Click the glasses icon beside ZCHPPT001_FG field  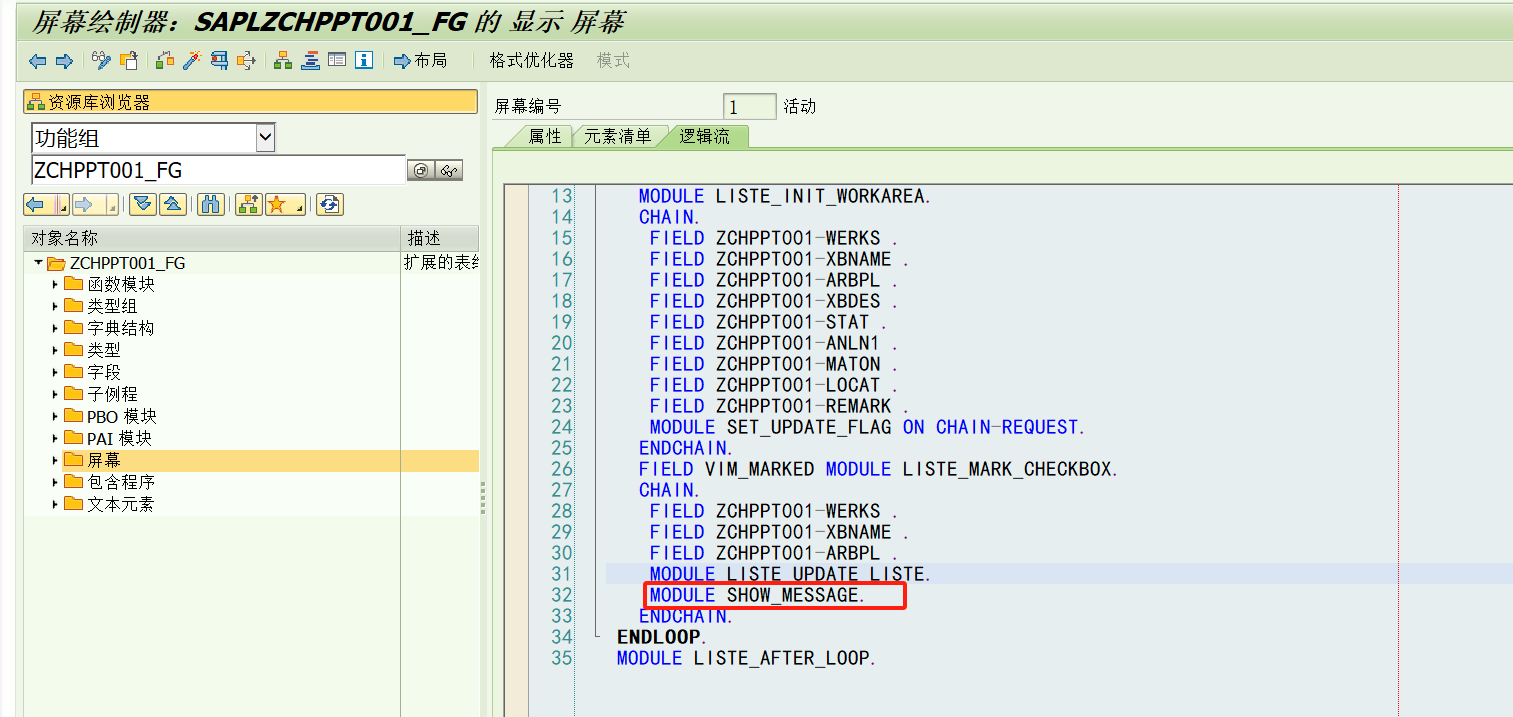pyautogui.click(x=449, y=171)
